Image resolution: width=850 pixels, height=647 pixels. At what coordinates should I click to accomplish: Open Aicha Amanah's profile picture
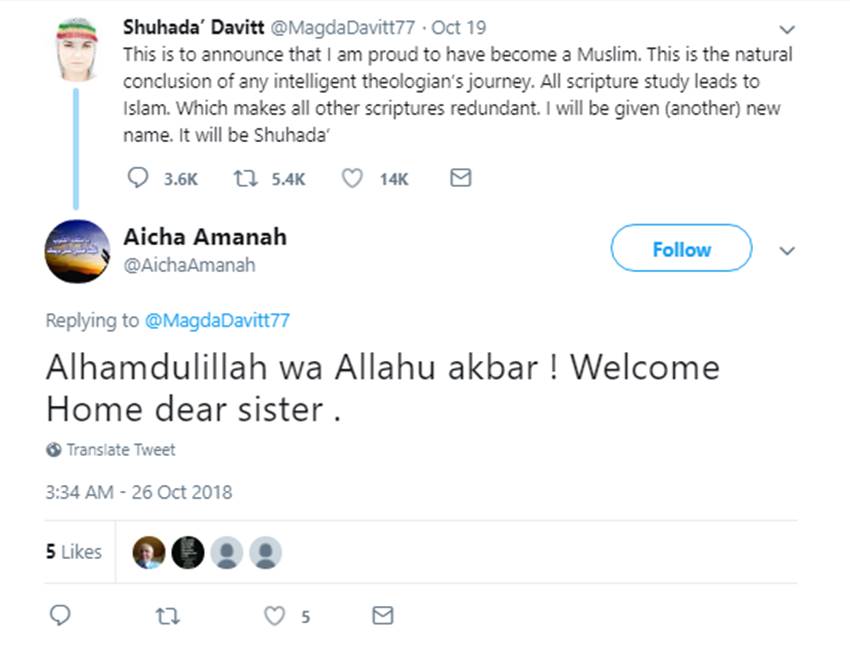pyautogui.click(x=77, y=251)
